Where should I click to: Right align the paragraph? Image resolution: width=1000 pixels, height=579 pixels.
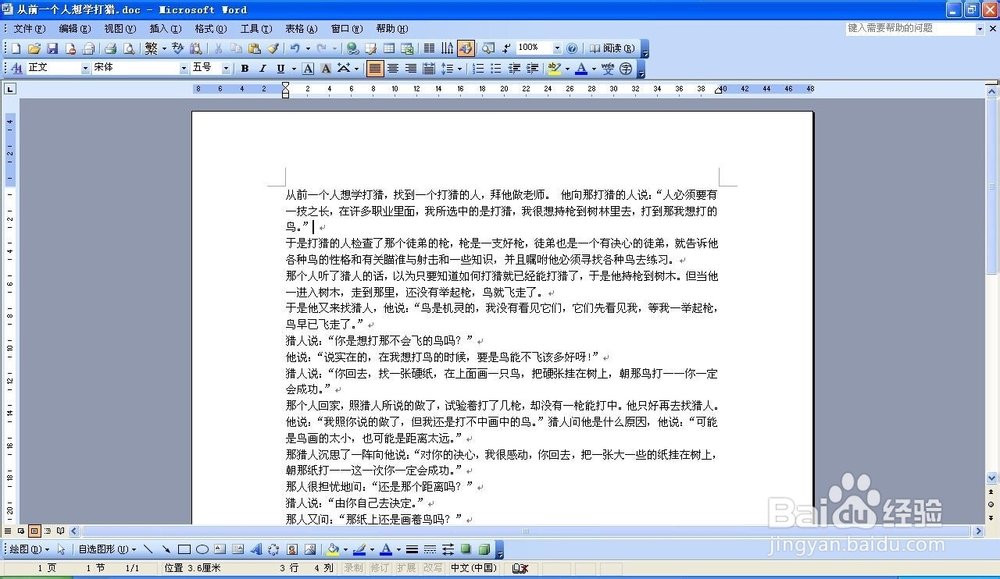[x=411, y=68]
